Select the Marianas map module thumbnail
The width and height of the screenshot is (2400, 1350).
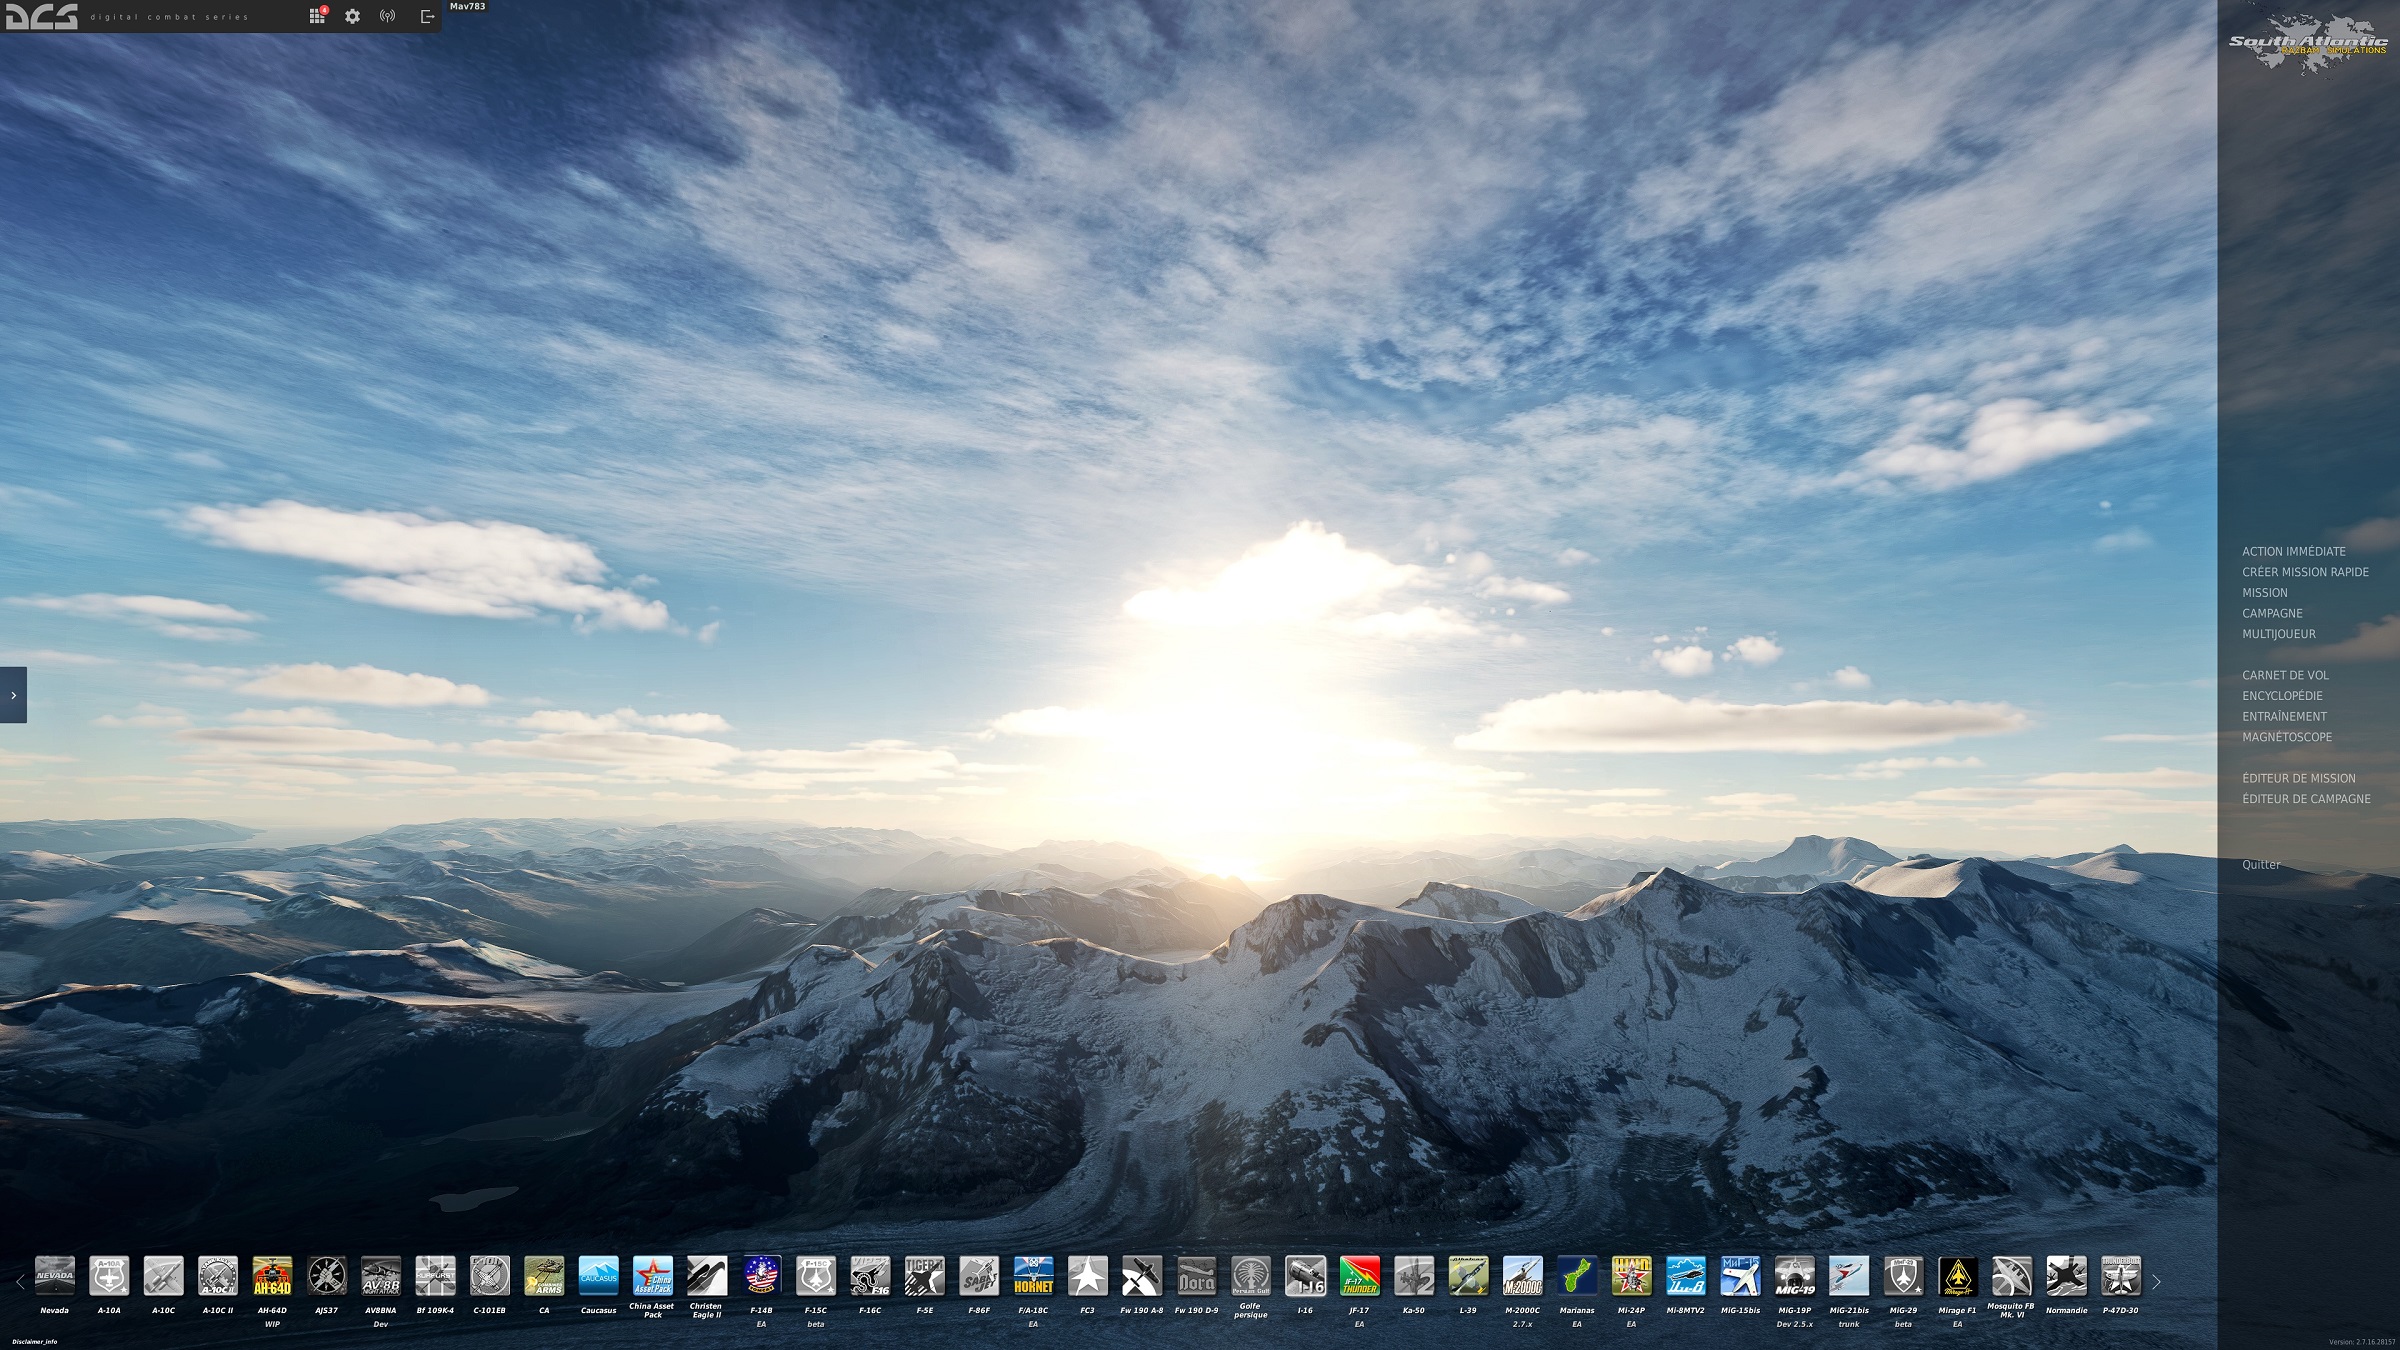(1577, 1276)
